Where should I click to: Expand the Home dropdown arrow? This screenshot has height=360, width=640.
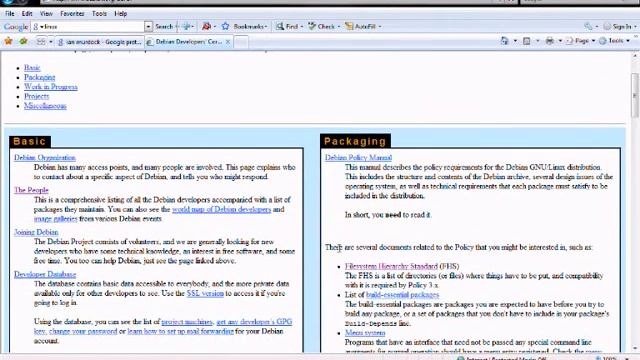pyautogui.click(x=515, y=41)
